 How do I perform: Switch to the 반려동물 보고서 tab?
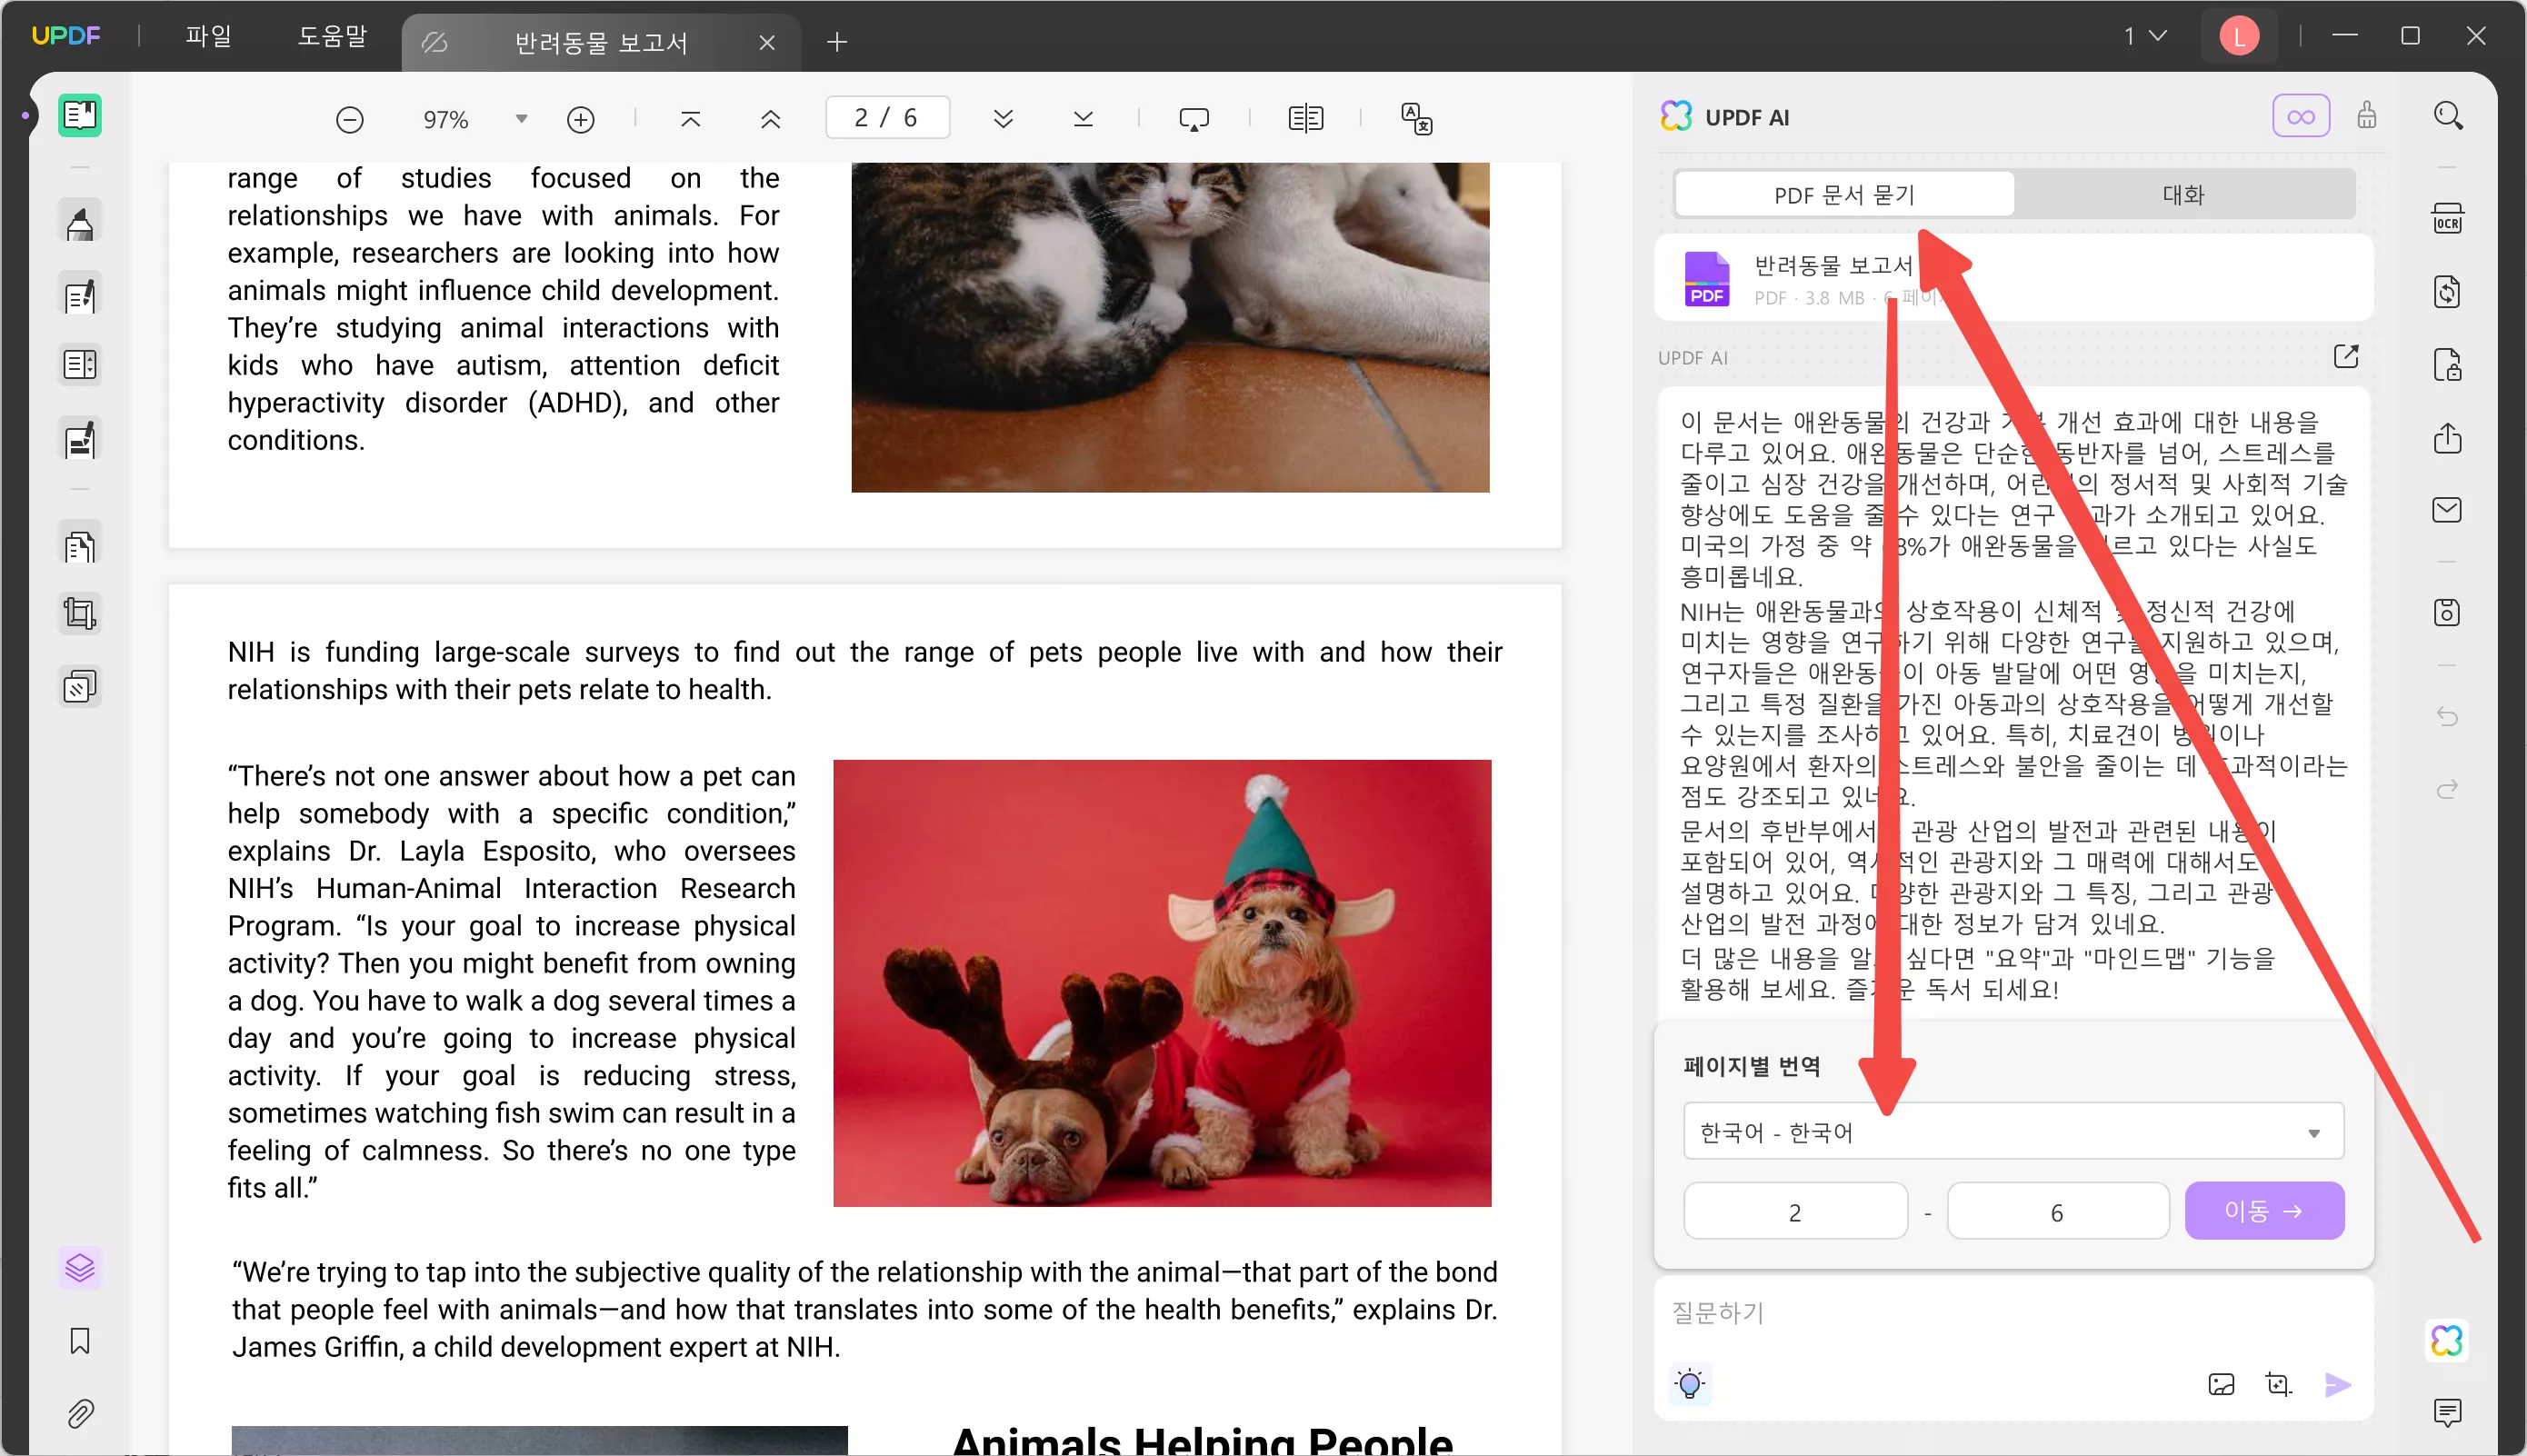(x=601, y=42)
